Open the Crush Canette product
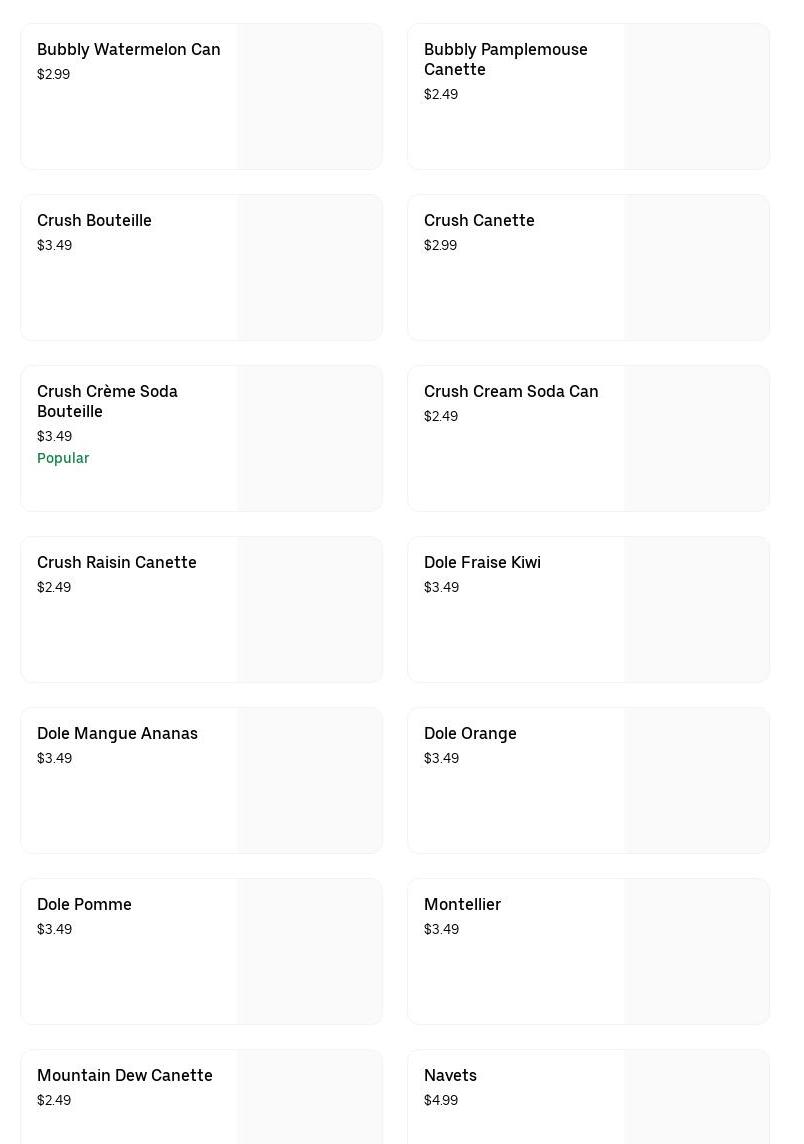The height and width of the screenshot is (1144, 804). click(x=479, y=221)
